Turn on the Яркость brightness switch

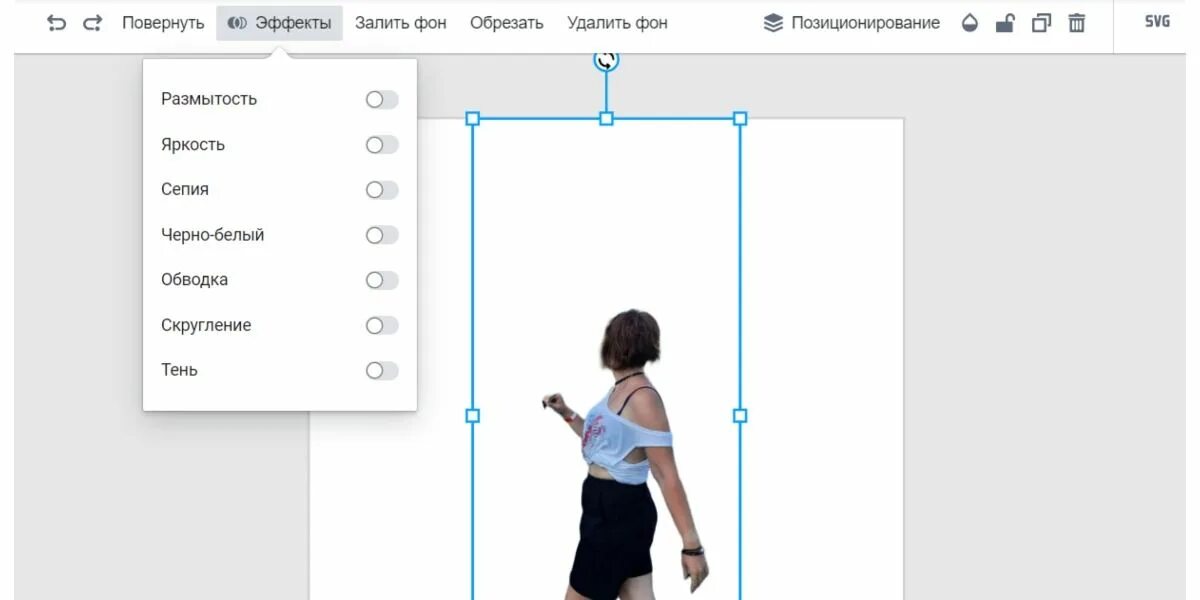pos(381,145)
